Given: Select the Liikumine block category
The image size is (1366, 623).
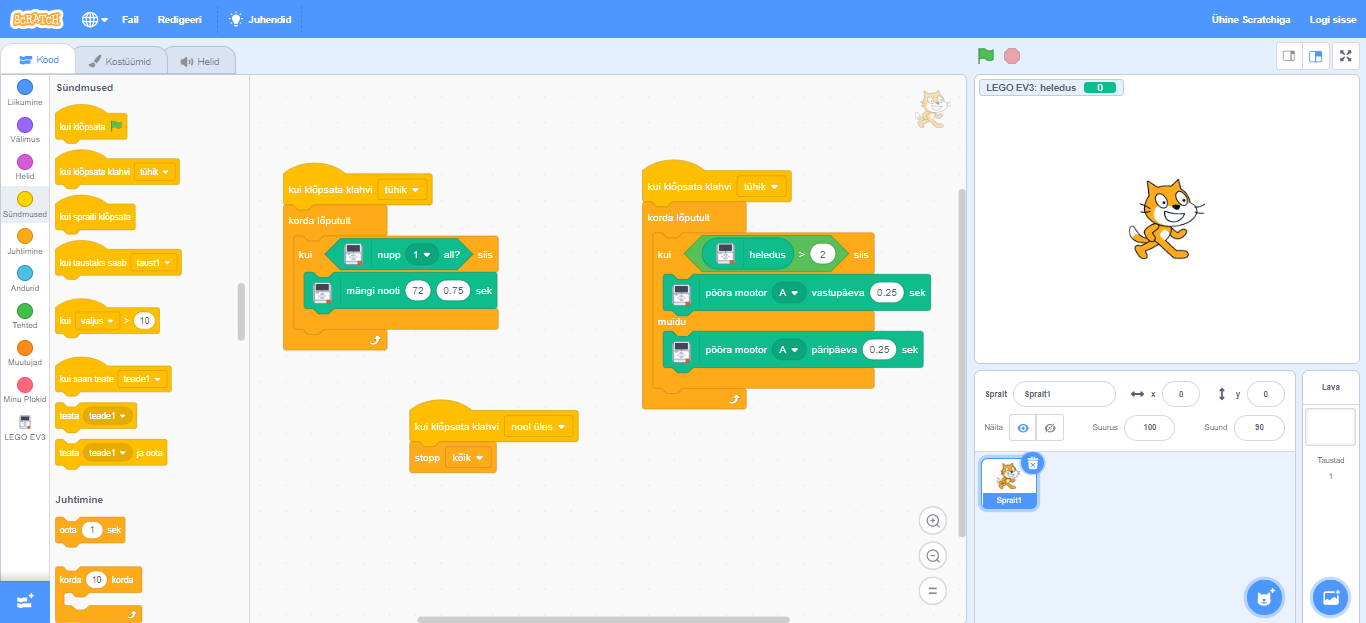Looking at the screenshot, I should coord(25,93).
